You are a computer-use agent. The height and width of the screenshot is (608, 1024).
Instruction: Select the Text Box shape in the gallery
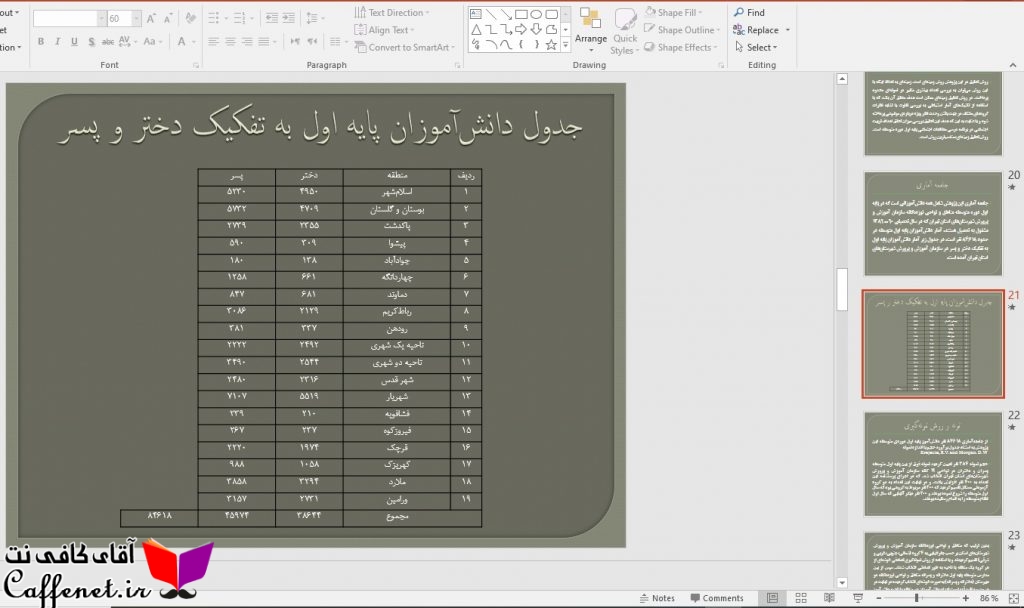476,14
